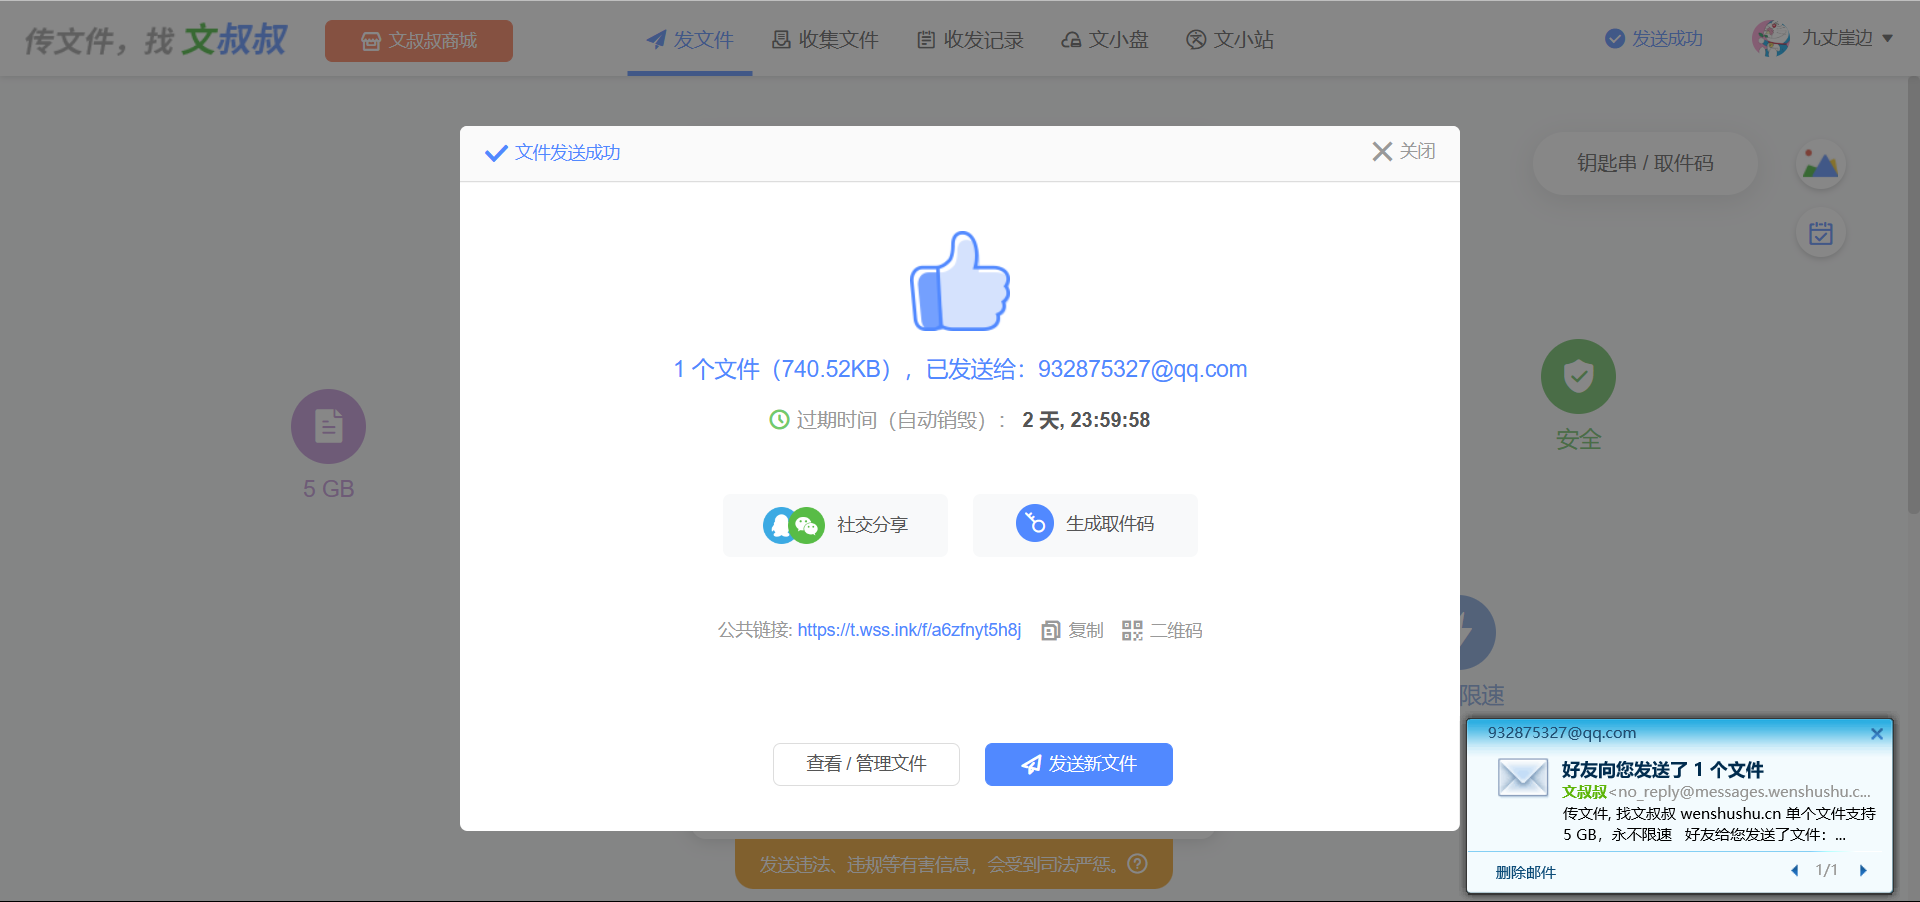The height and width of the screenshot is (902, 1920).
Task: Open the 钥匙串 / 取件码 button
Action: (x=1645, y=163)
